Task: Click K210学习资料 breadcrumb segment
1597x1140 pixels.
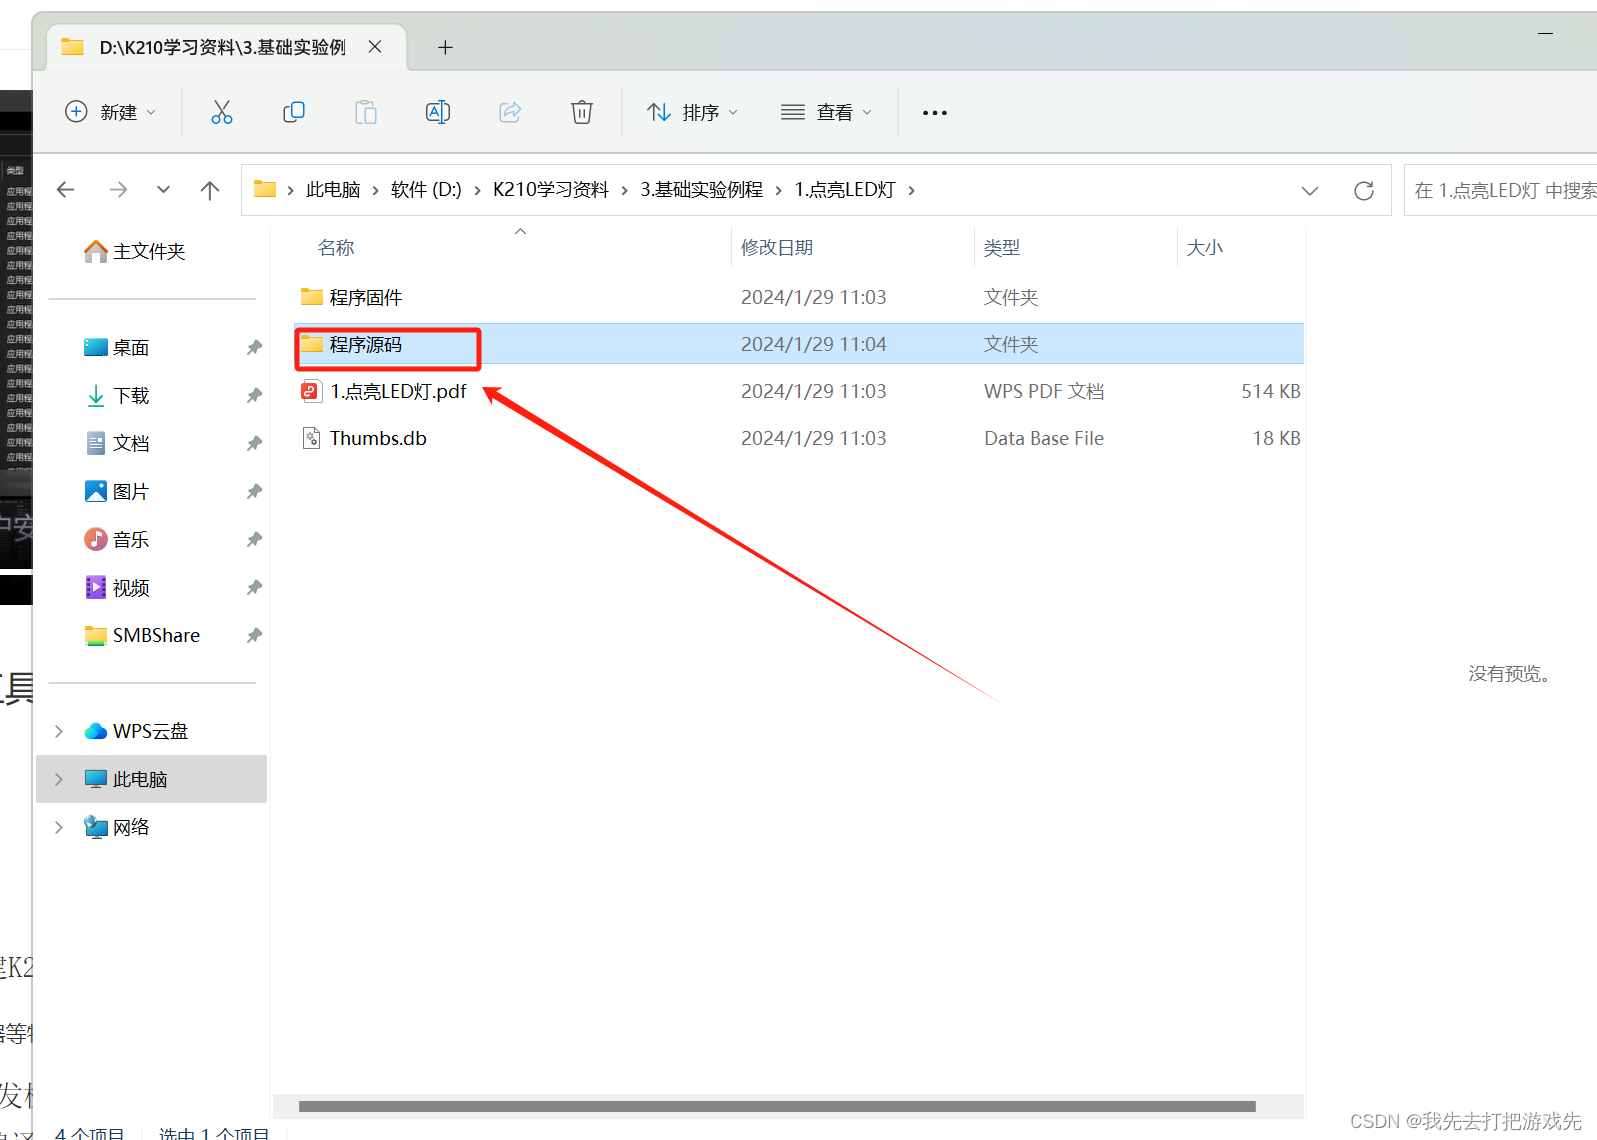Action: (x=551, y=190)
